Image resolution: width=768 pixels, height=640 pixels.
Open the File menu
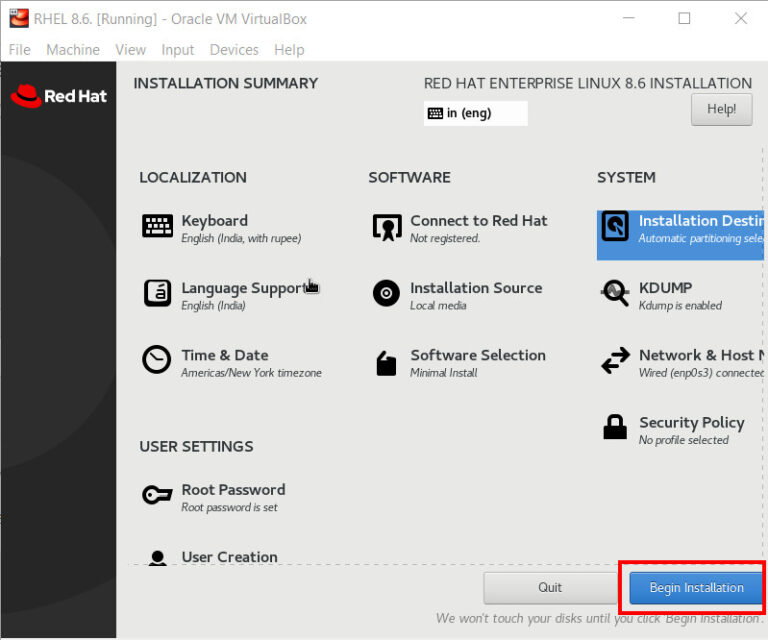tap(20, 49)
